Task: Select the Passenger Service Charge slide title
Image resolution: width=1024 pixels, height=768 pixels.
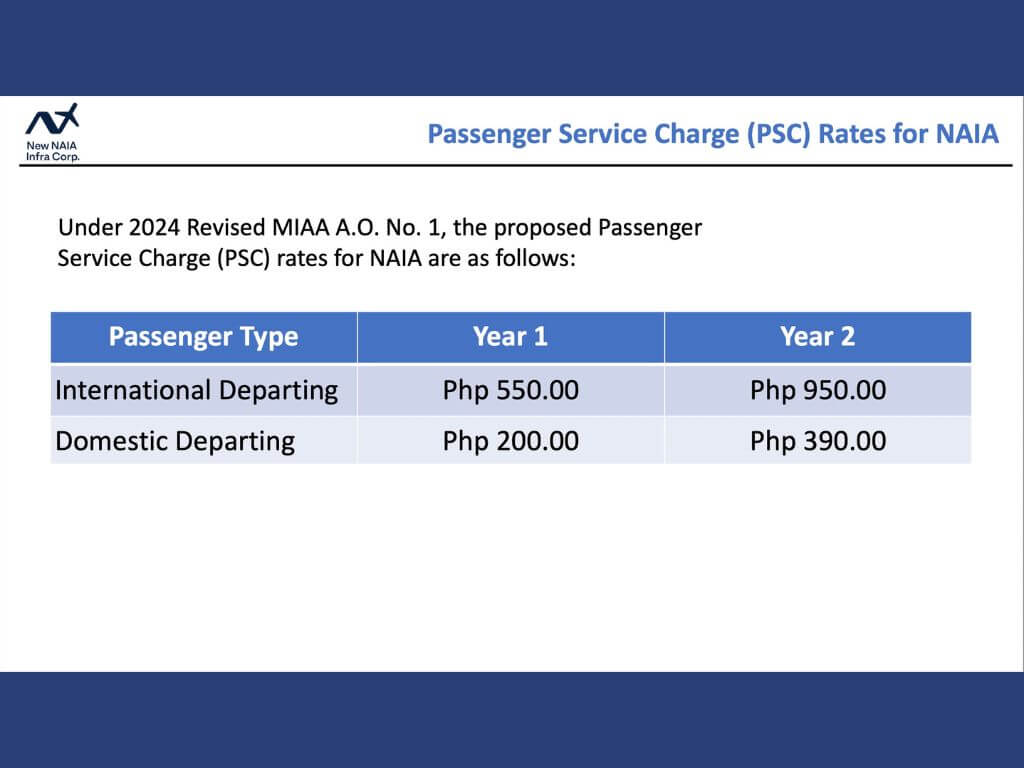Action: coord(712,134)
